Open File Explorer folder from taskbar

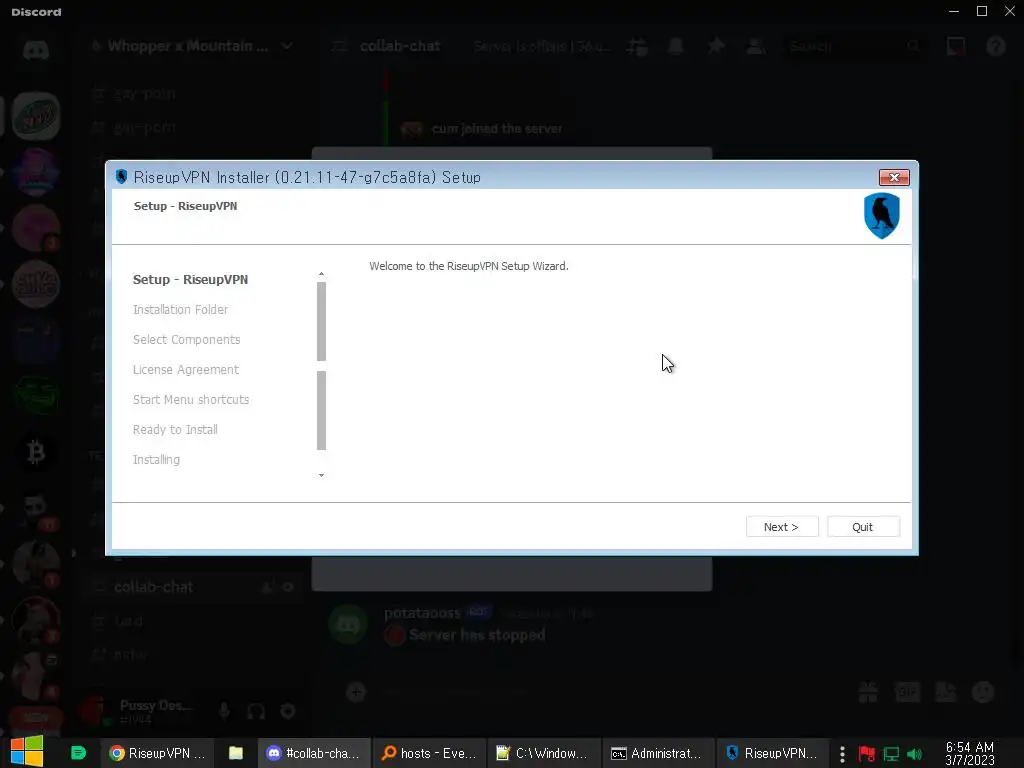click(x=236, y=753)
